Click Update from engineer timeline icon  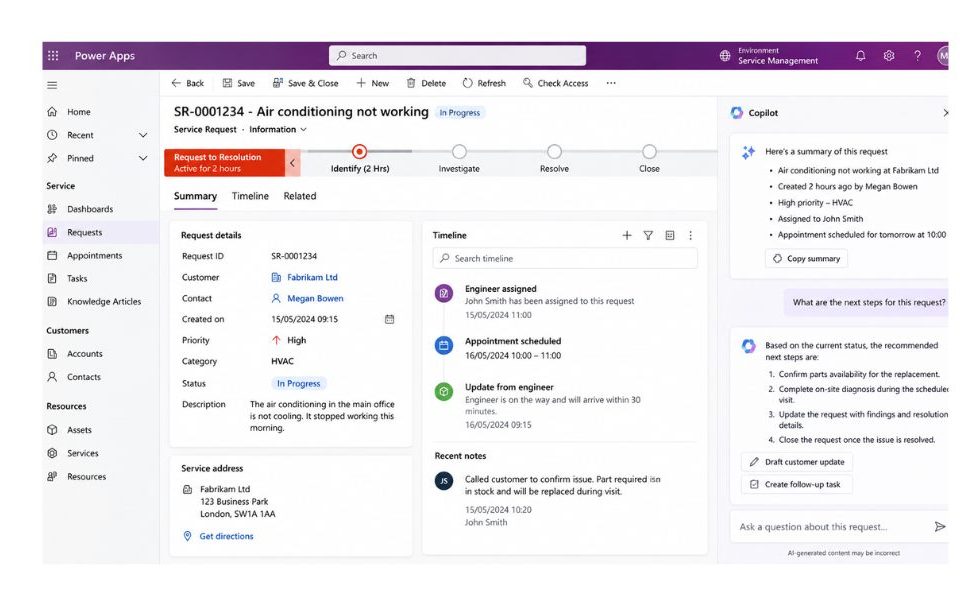click(x=444, y=391)
